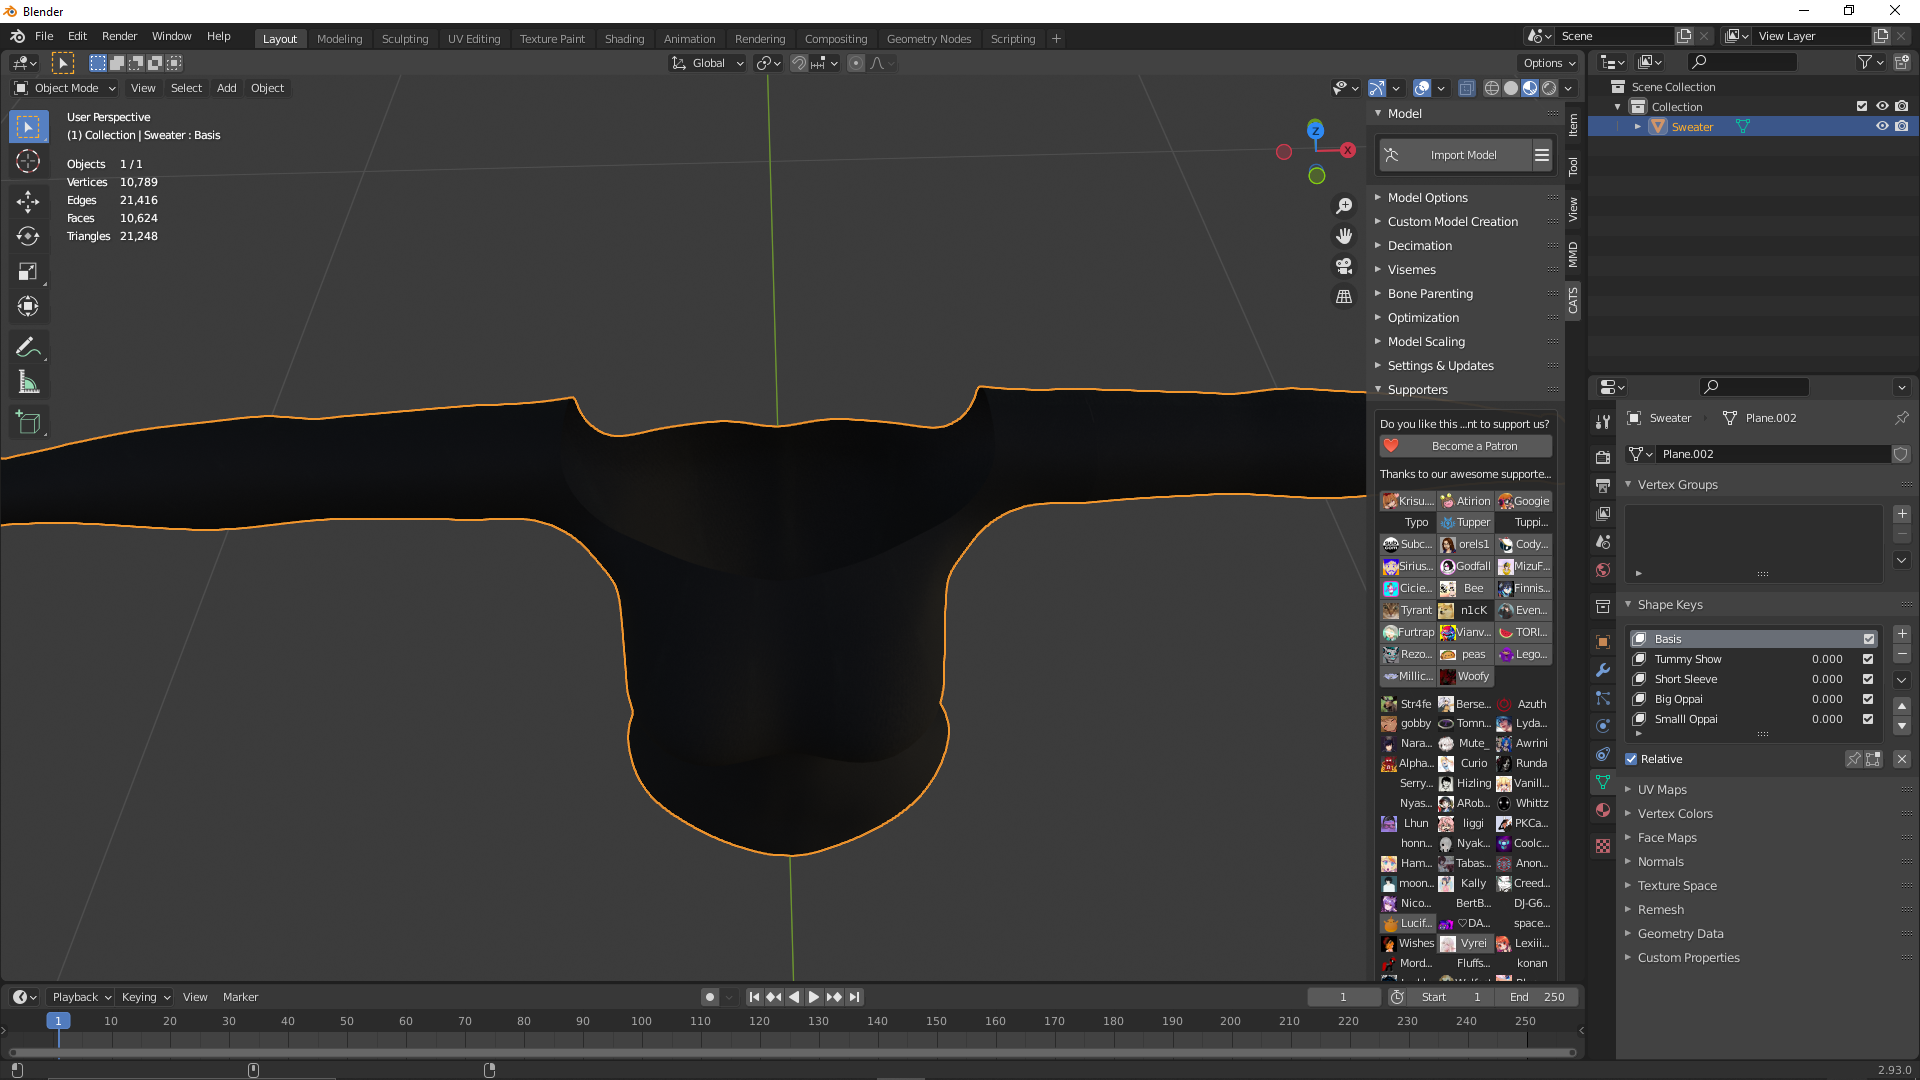Click the current frame number field

click(x=1343, y=997)
